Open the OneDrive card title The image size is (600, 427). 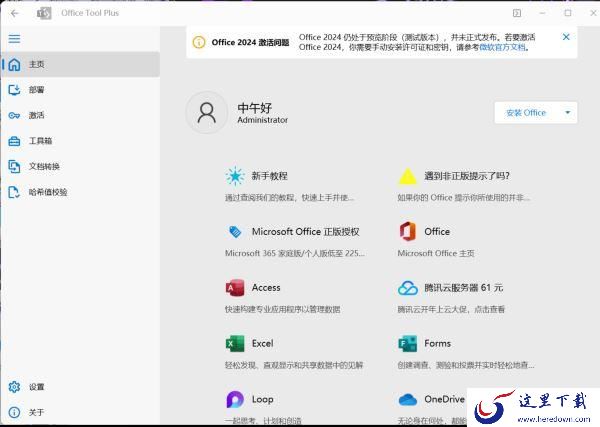pos(445,399)
